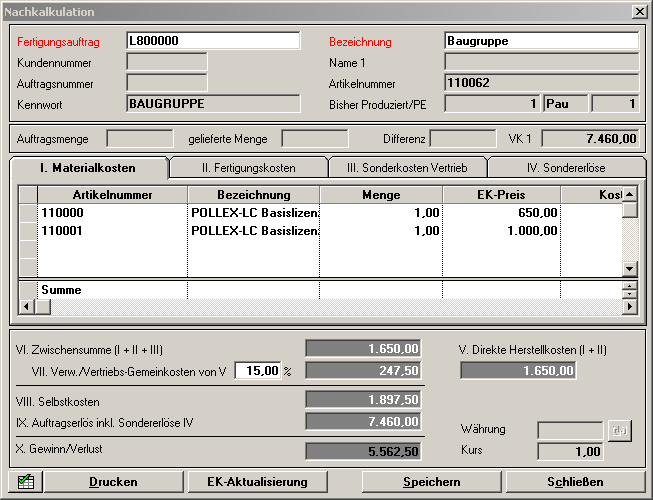Click the EK-Preis column header
The height and width of the screenshot is (500, 653).
pos(500,194)
